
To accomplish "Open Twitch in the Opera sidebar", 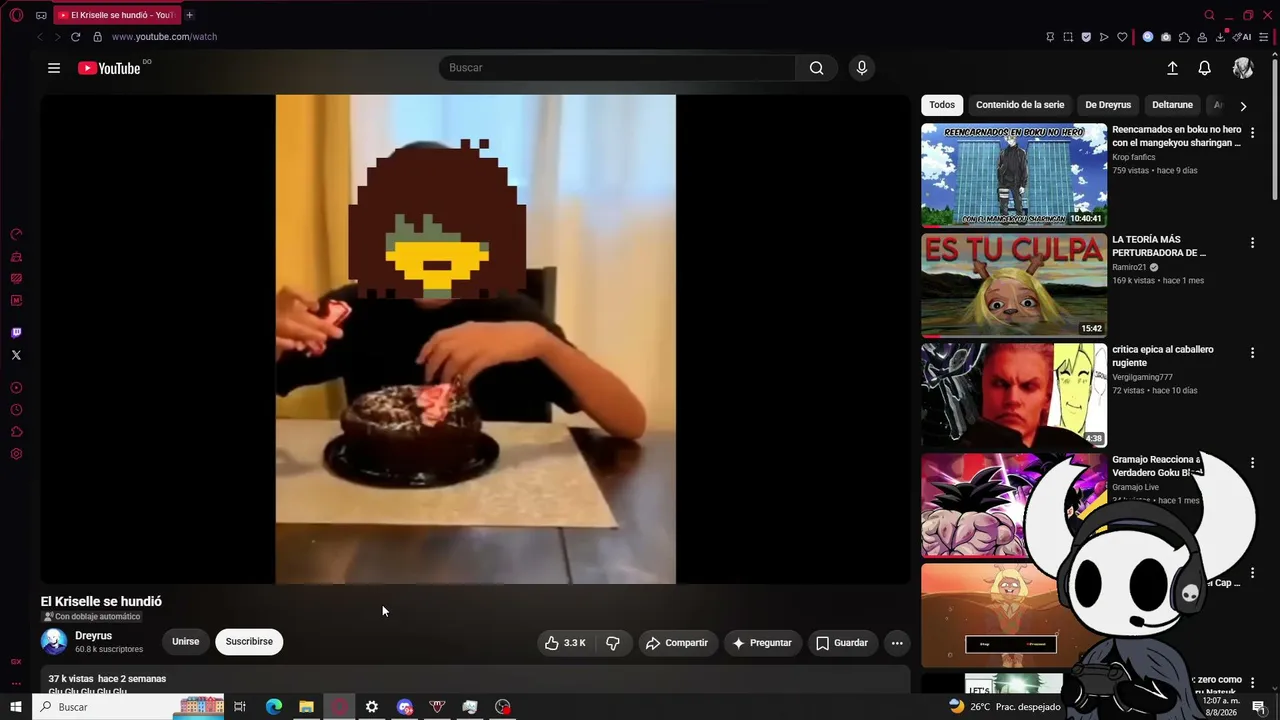I will tap(16, 333).
